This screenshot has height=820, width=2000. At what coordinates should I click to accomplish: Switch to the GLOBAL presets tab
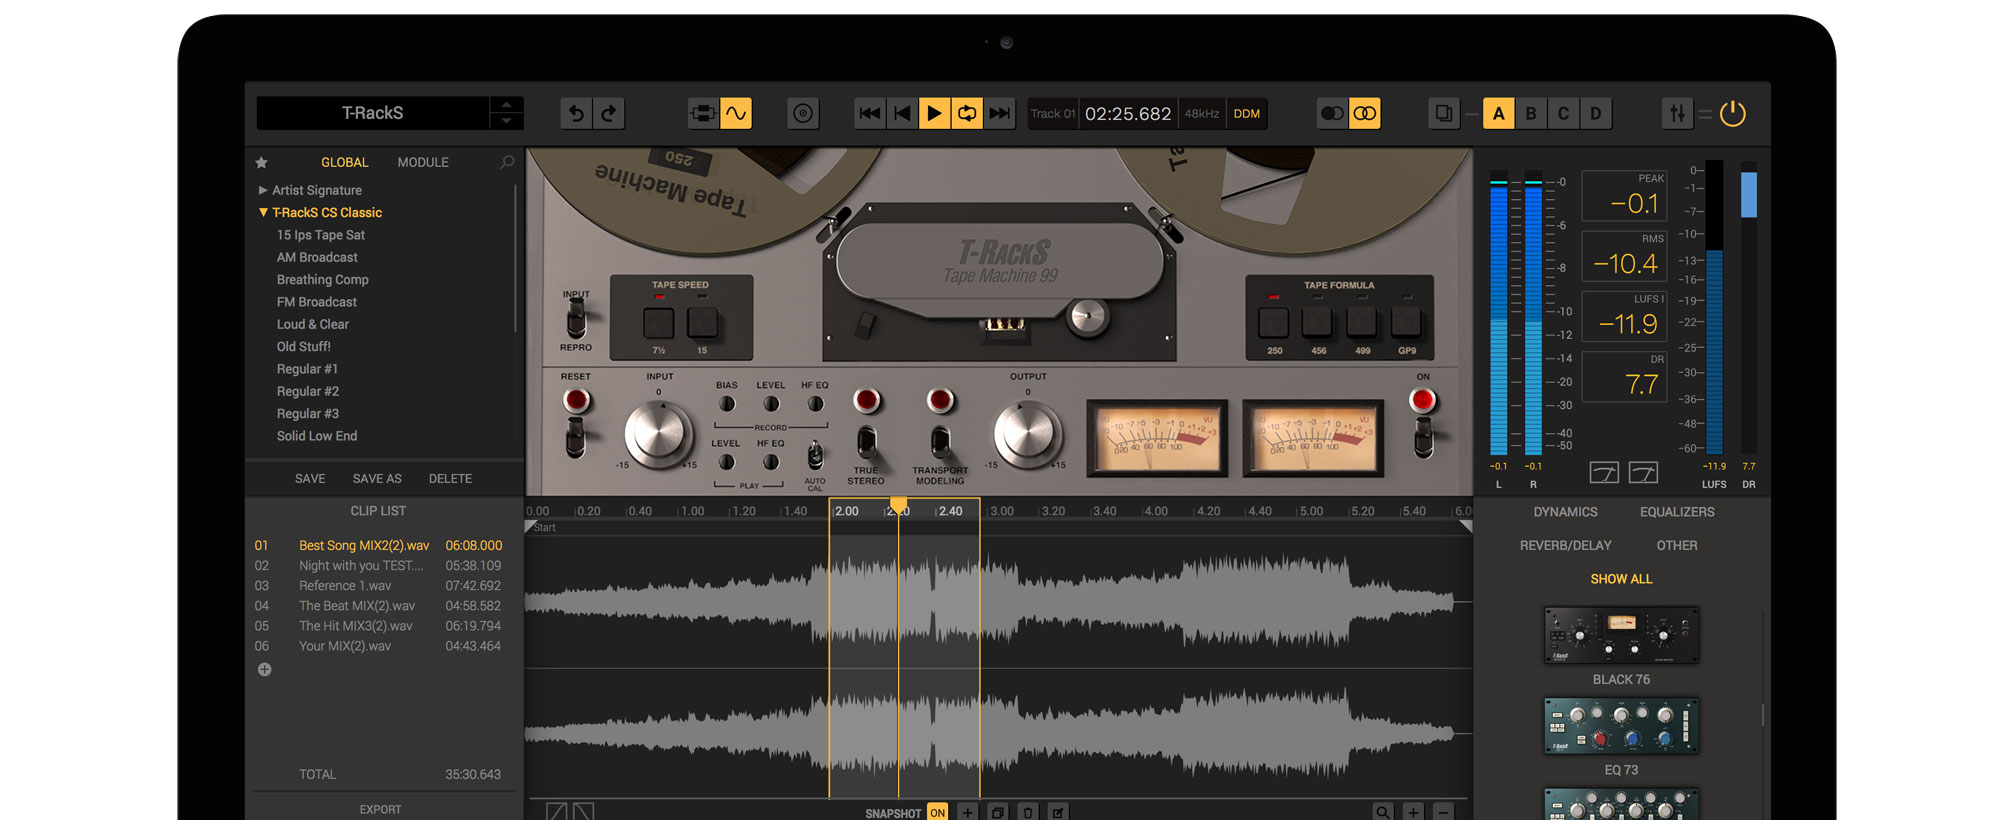[x=344, y=162]
